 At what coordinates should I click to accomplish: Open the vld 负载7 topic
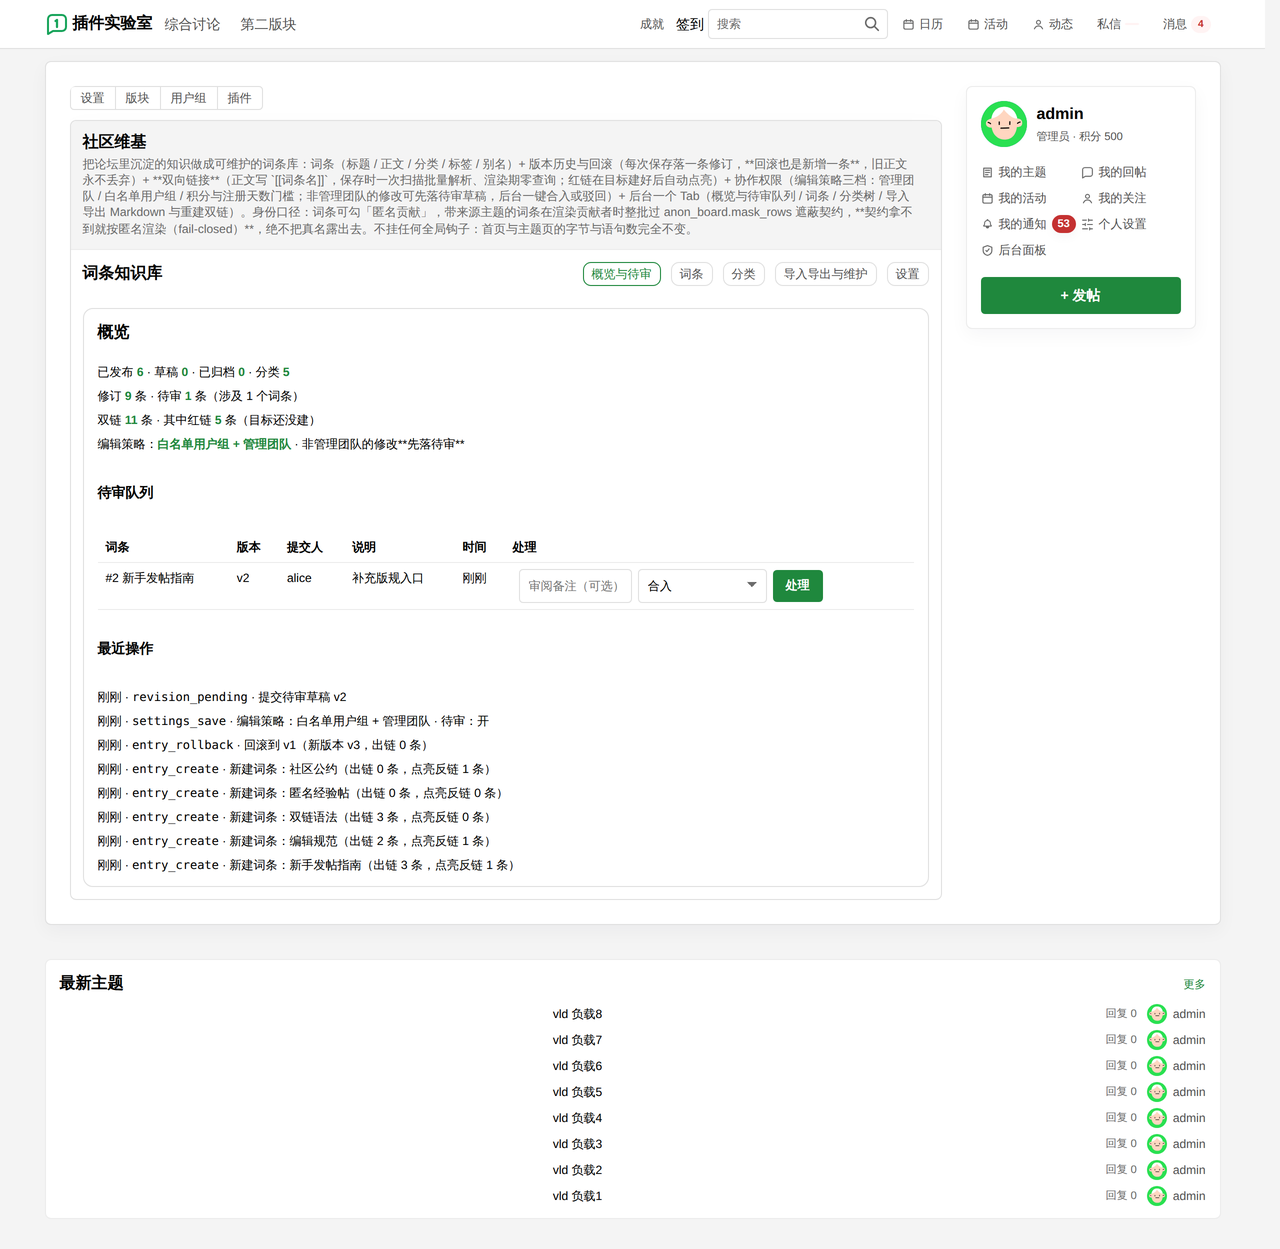tap(577, 1040)
